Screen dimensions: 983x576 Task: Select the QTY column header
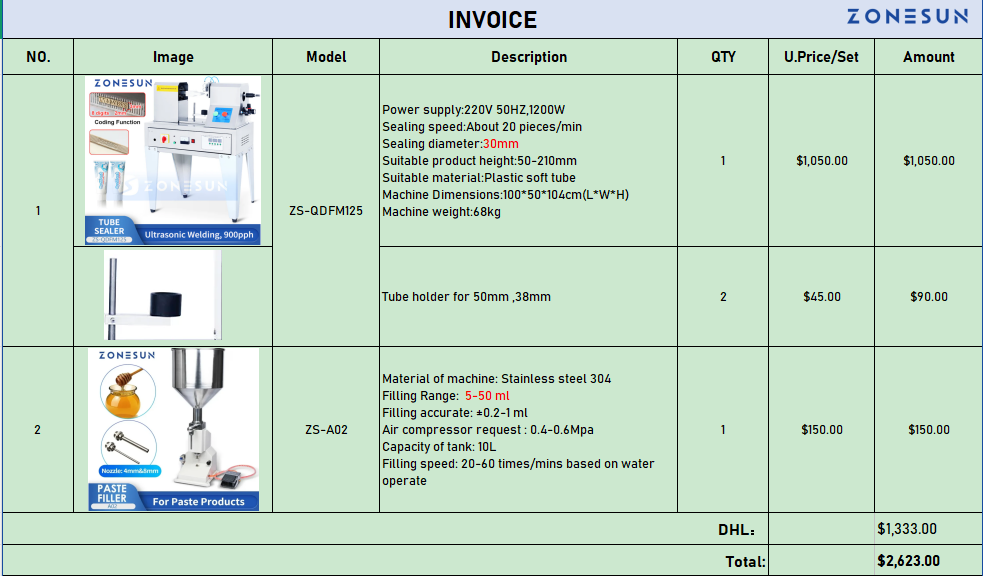click(x=723, y=57)
